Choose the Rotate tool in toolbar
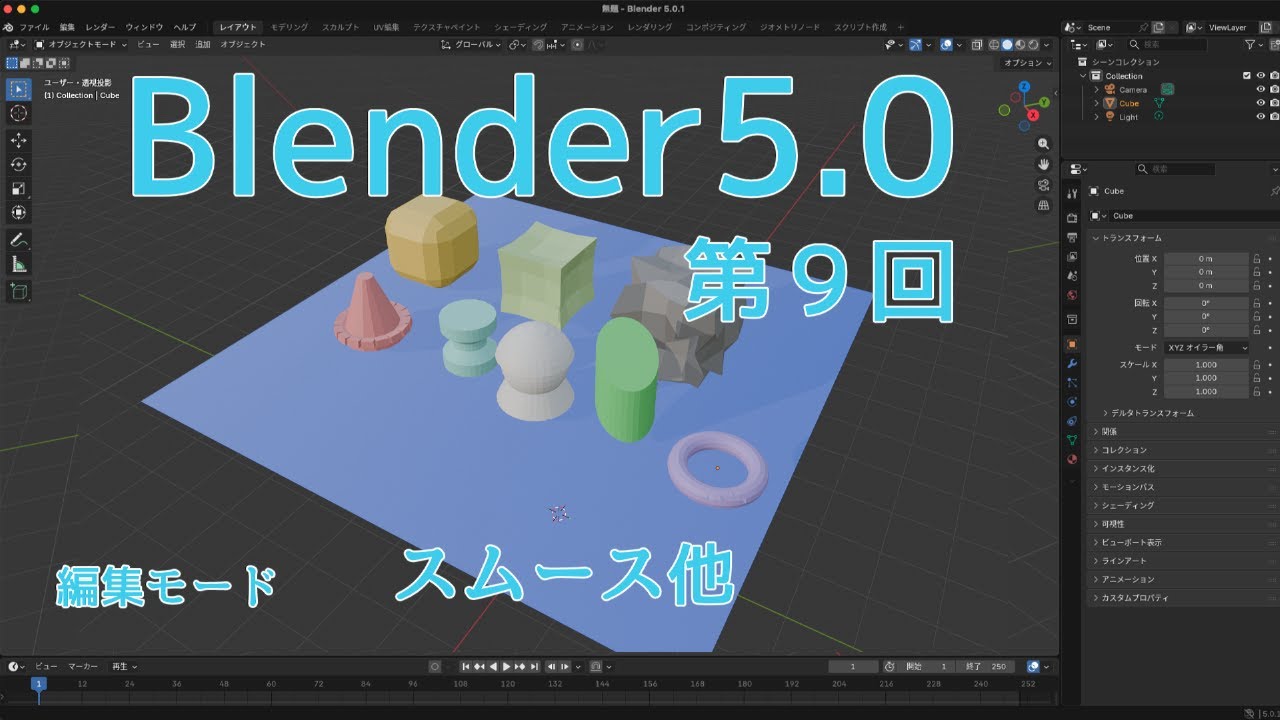This screenshot has width=1280, height=720. (18, 165)
